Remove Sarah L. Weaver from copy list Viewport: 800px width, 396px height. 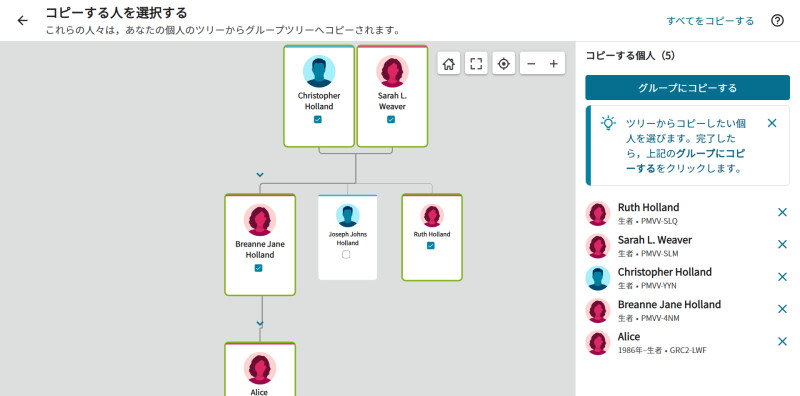tap(782, 244)
